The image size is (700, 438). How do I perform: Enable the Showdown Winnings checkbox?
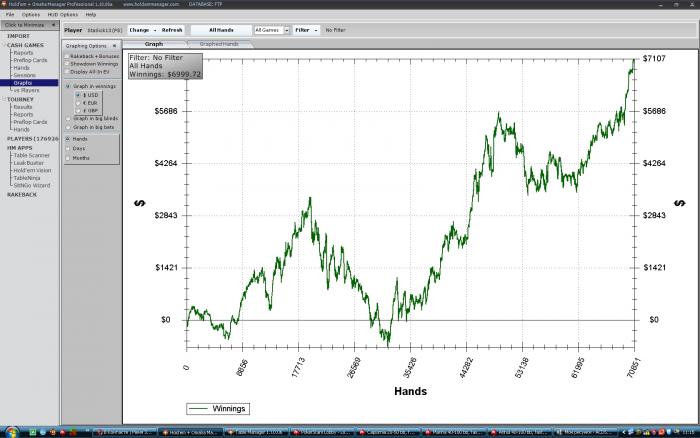67,64
